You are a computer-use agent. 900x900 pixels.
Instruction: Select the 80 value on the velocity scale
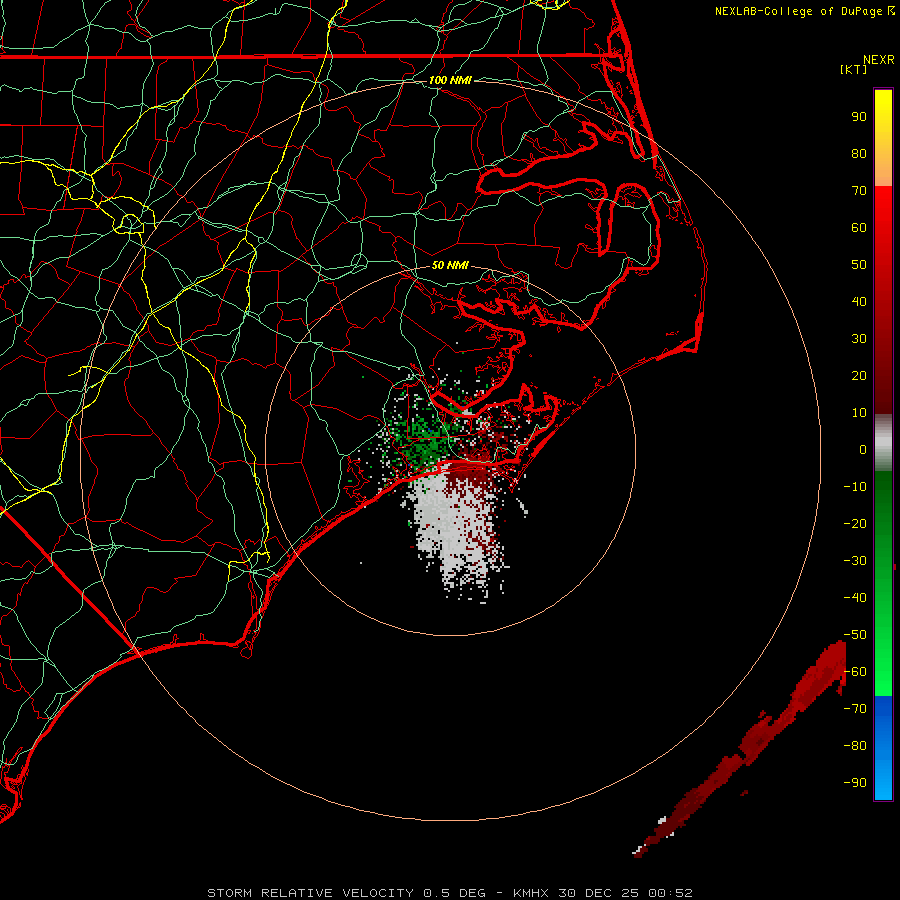tap(859, 153)
